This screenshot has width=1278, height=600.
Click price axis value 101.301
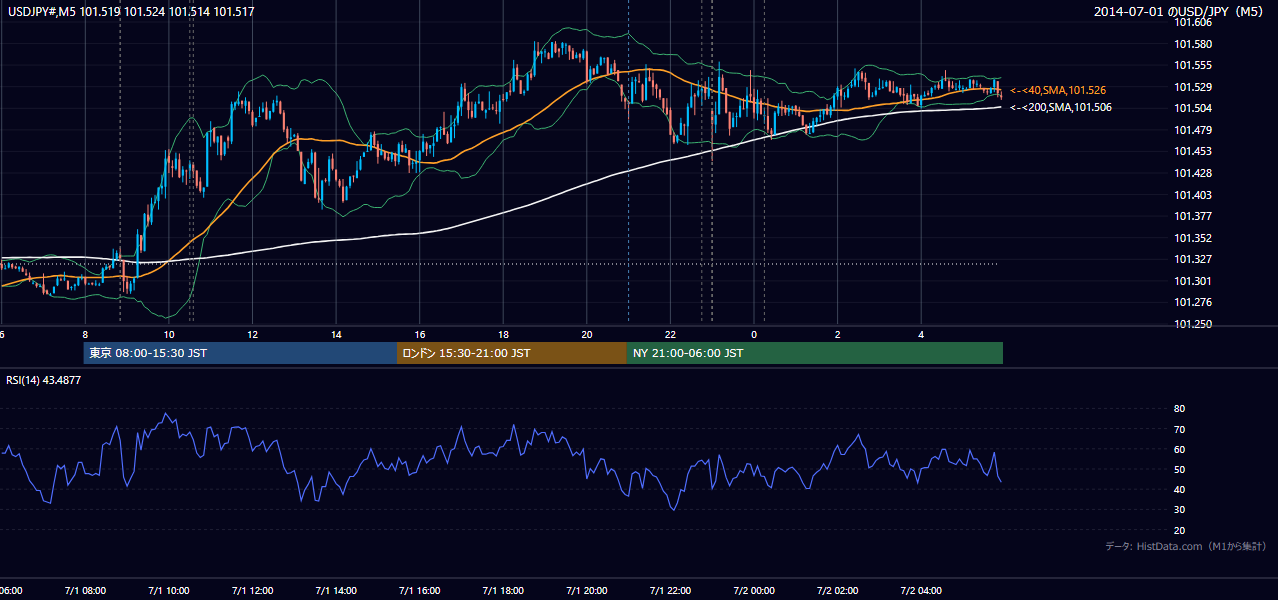pos(1193,281)
